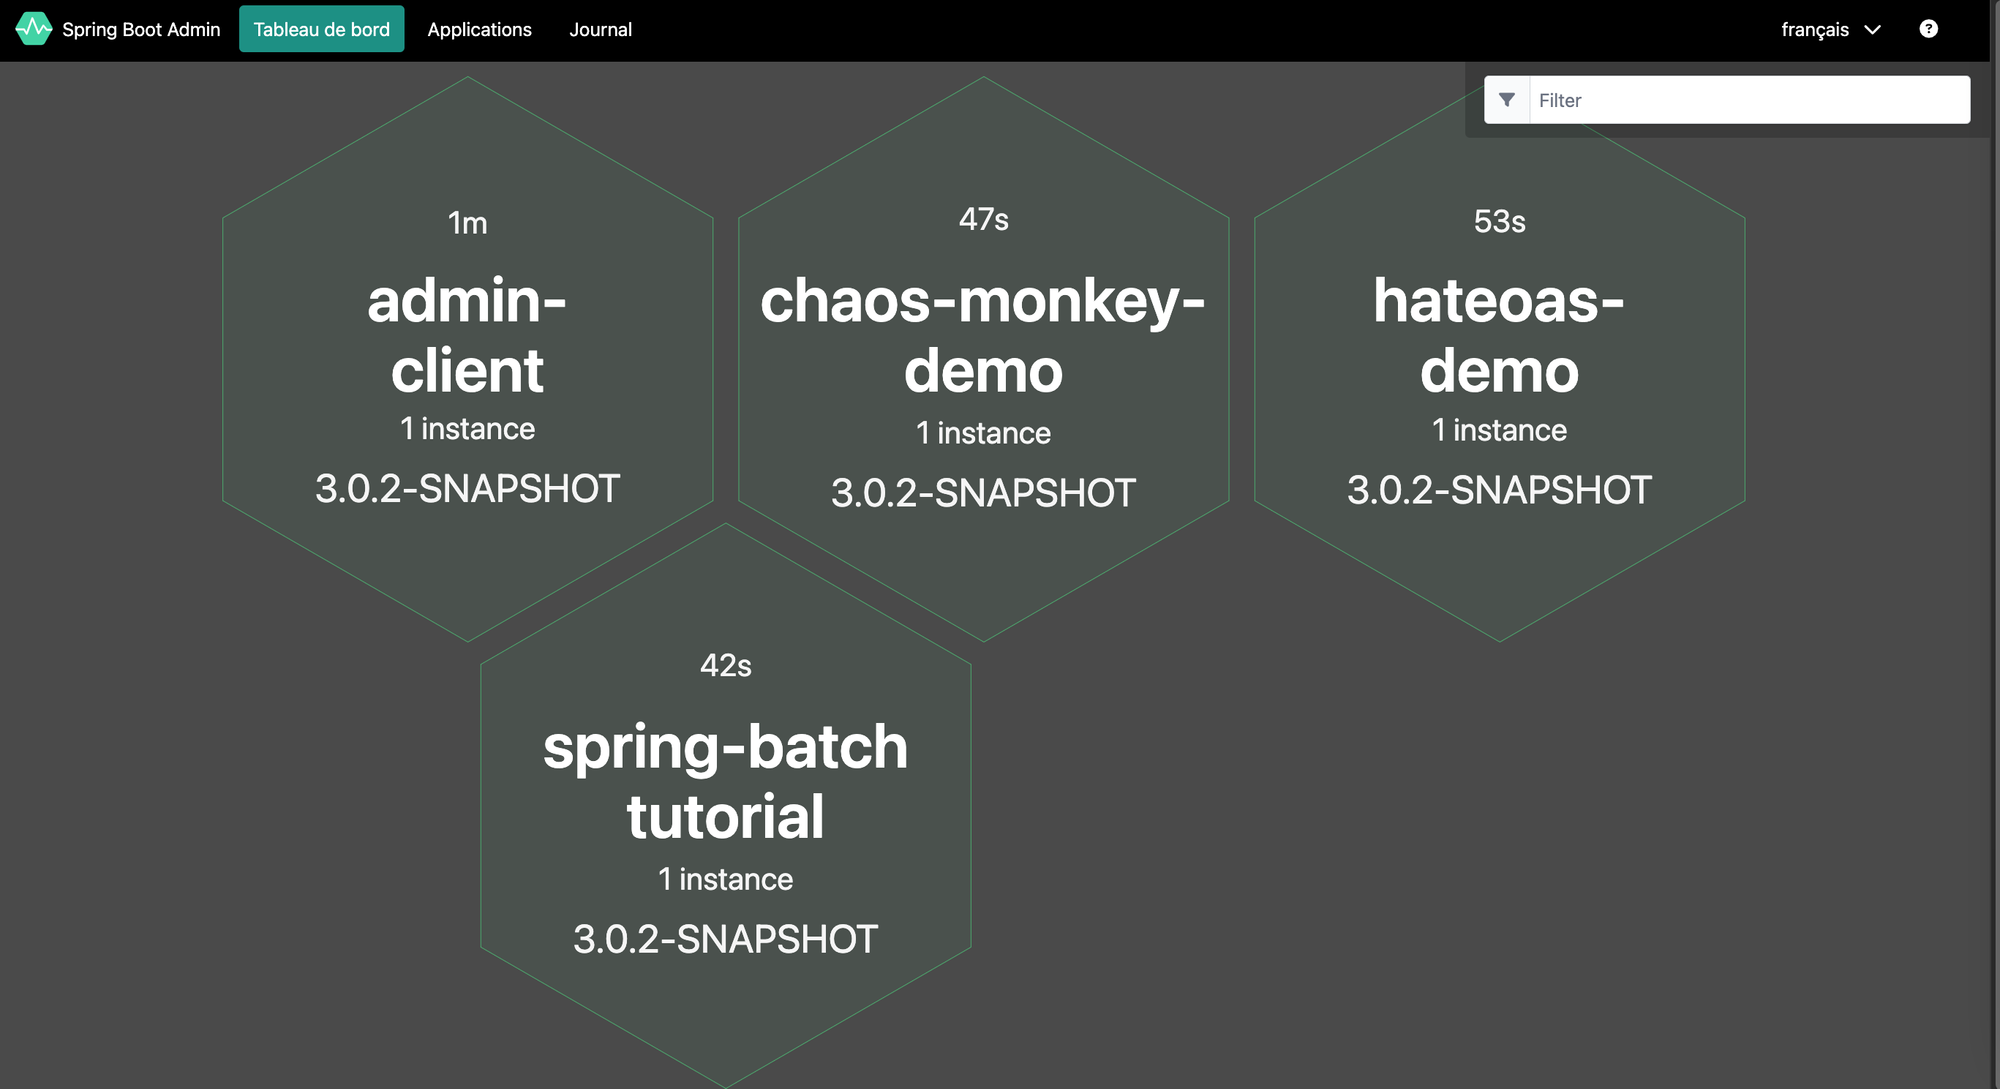Click the 47s uptime on chaos-monkey-demo
The width and height of the screenshot is (2000, 1089).
coord(983,219)
